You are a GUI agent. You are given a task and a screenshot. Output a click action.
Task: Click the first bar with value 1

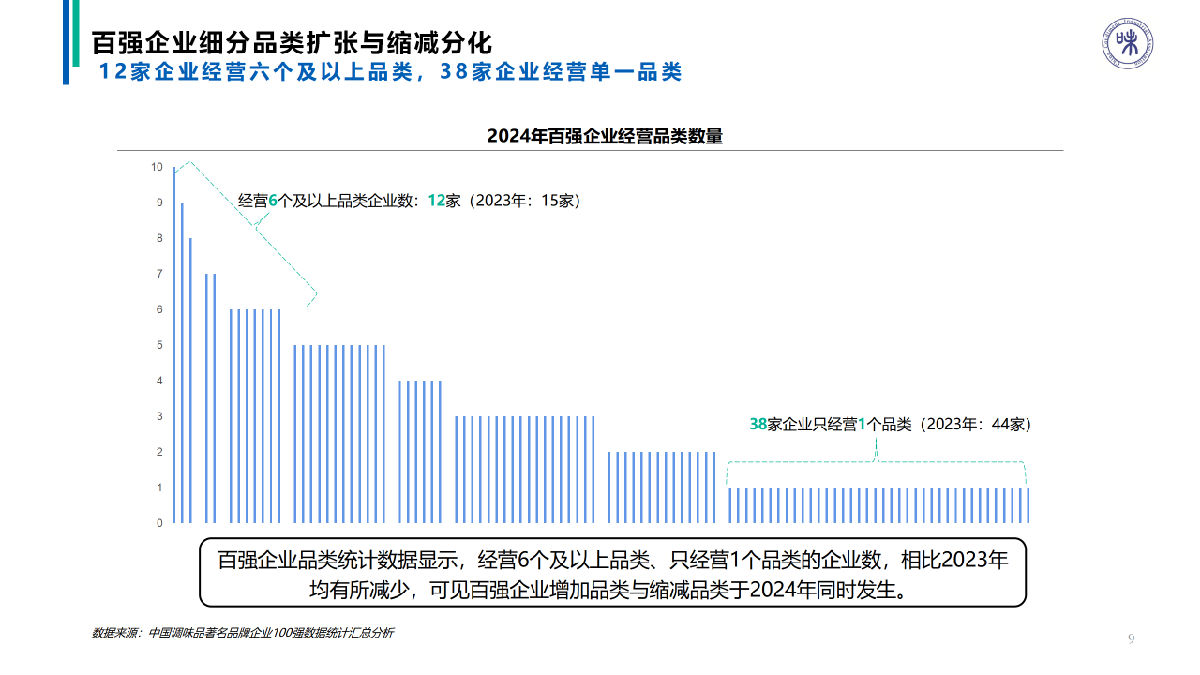click(731, 505)
